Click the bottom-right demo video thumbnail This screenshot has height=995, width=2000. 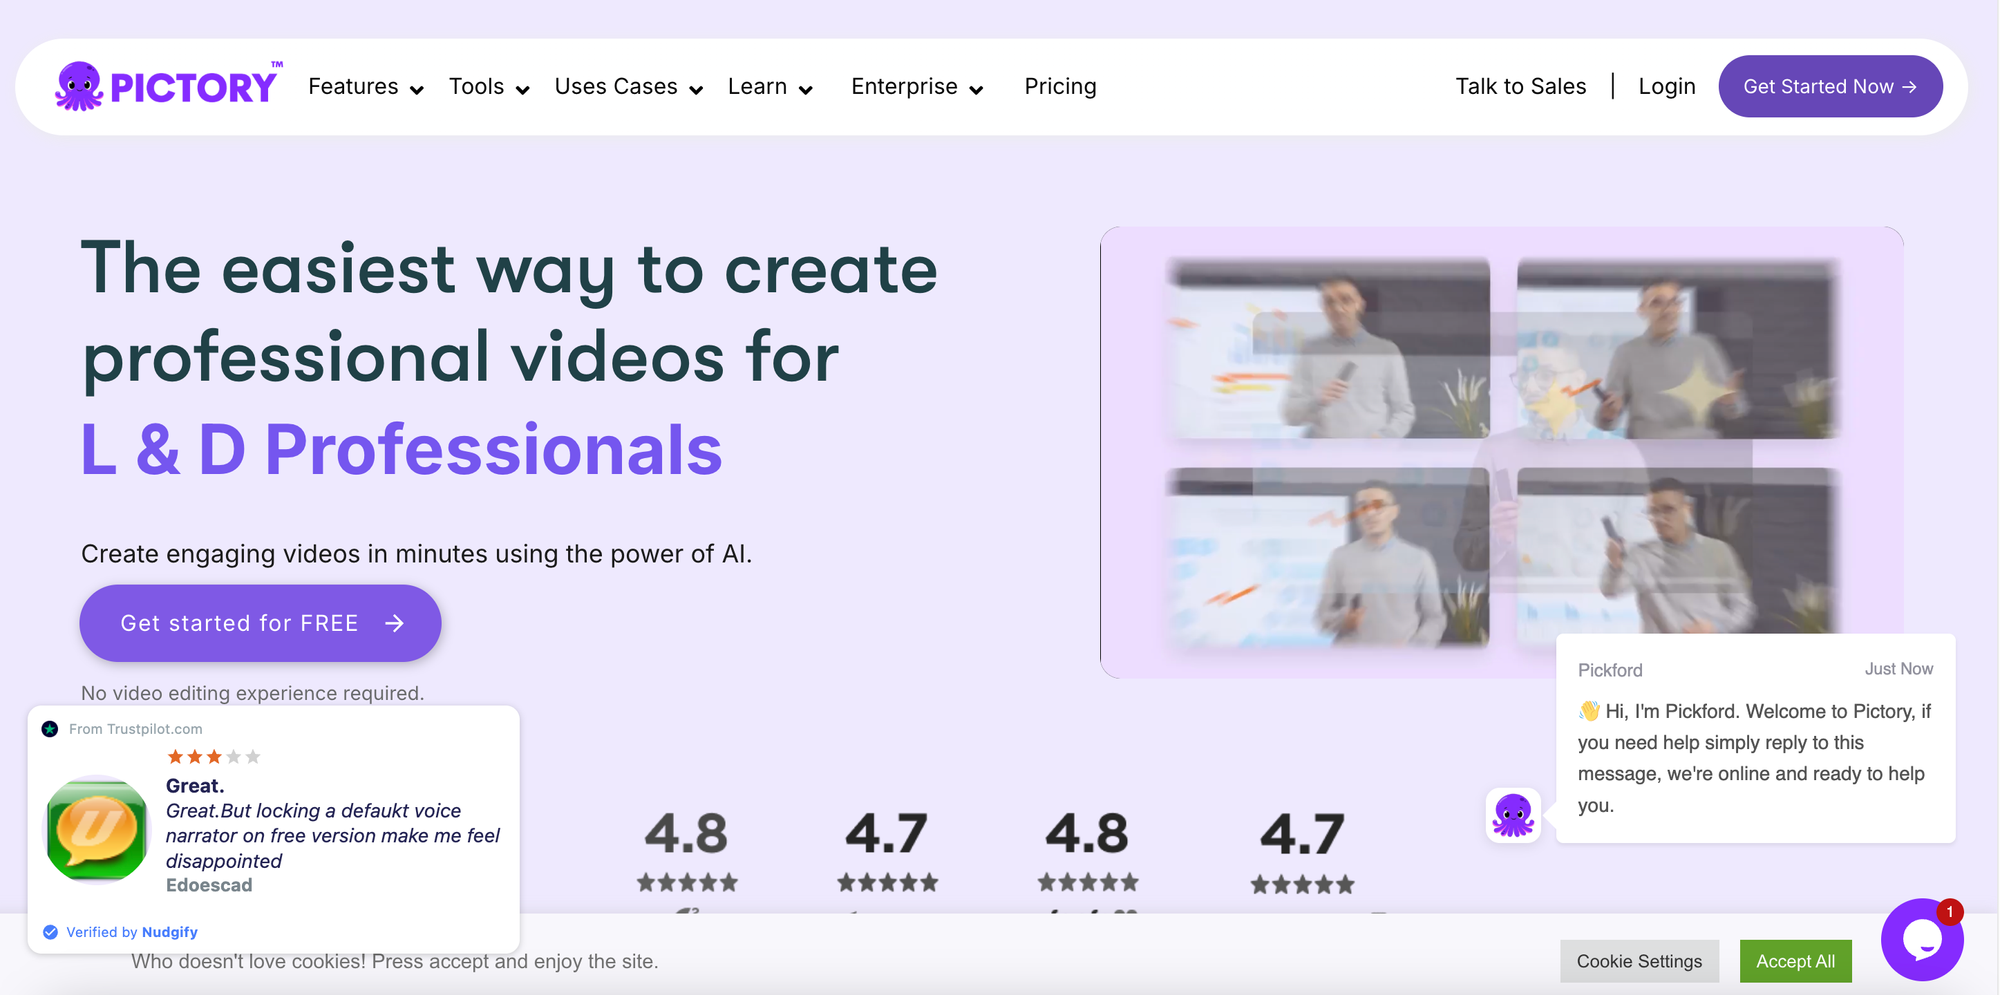click(1679, 550)
